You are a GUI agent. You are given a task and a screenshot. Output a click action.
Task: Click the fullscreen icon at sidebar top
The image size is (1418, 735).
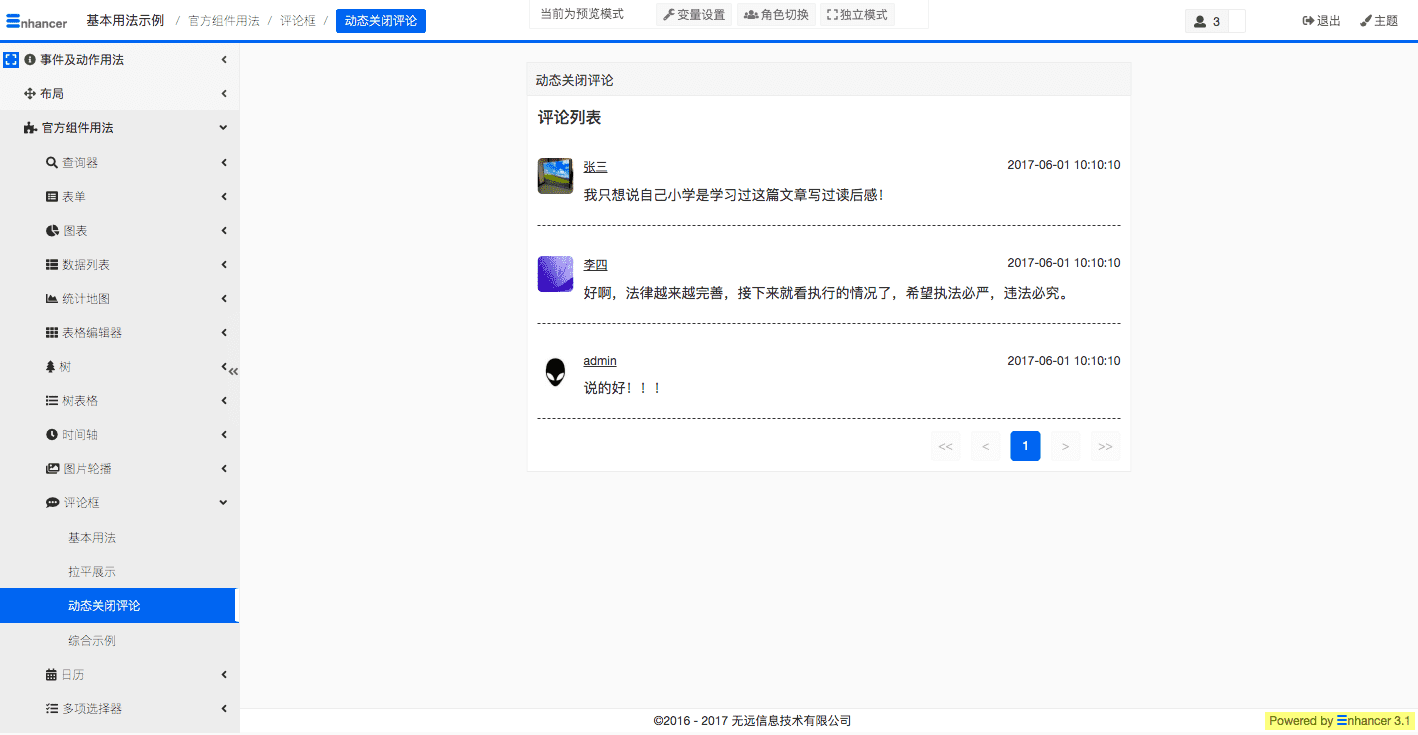point(11,60)
